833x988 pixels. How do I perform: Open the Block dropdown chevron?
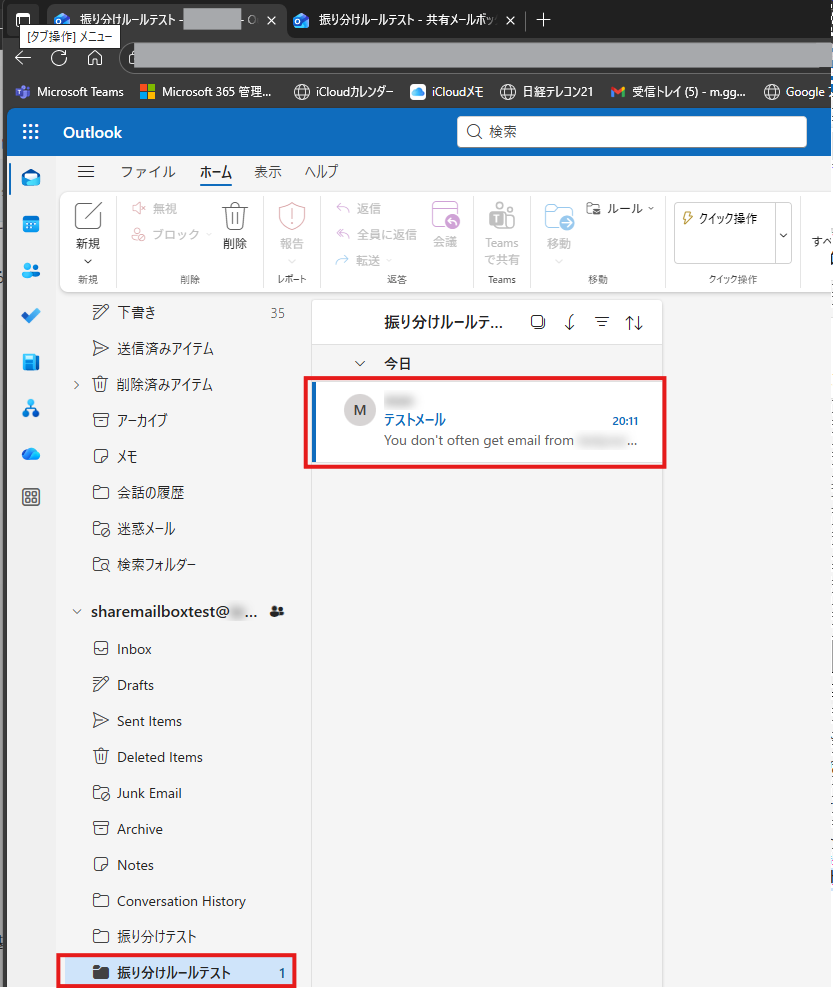click(208, 234)
